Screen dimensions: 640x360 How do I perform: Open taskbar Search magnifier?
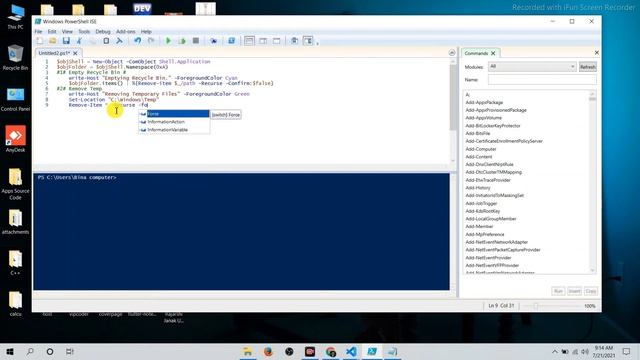[30, 351]
